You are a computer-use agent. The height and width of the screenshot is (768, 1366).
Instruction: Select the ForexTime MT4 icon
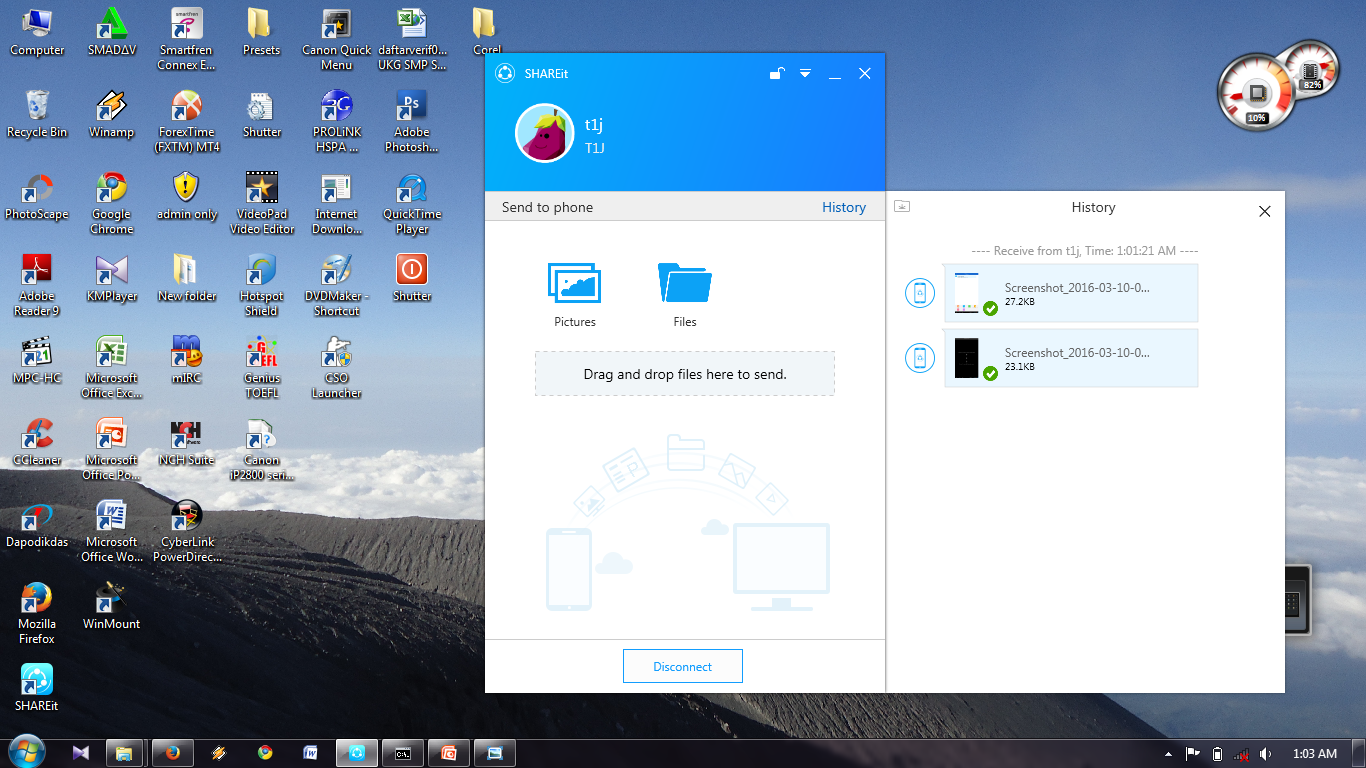[x=187, y=121]
